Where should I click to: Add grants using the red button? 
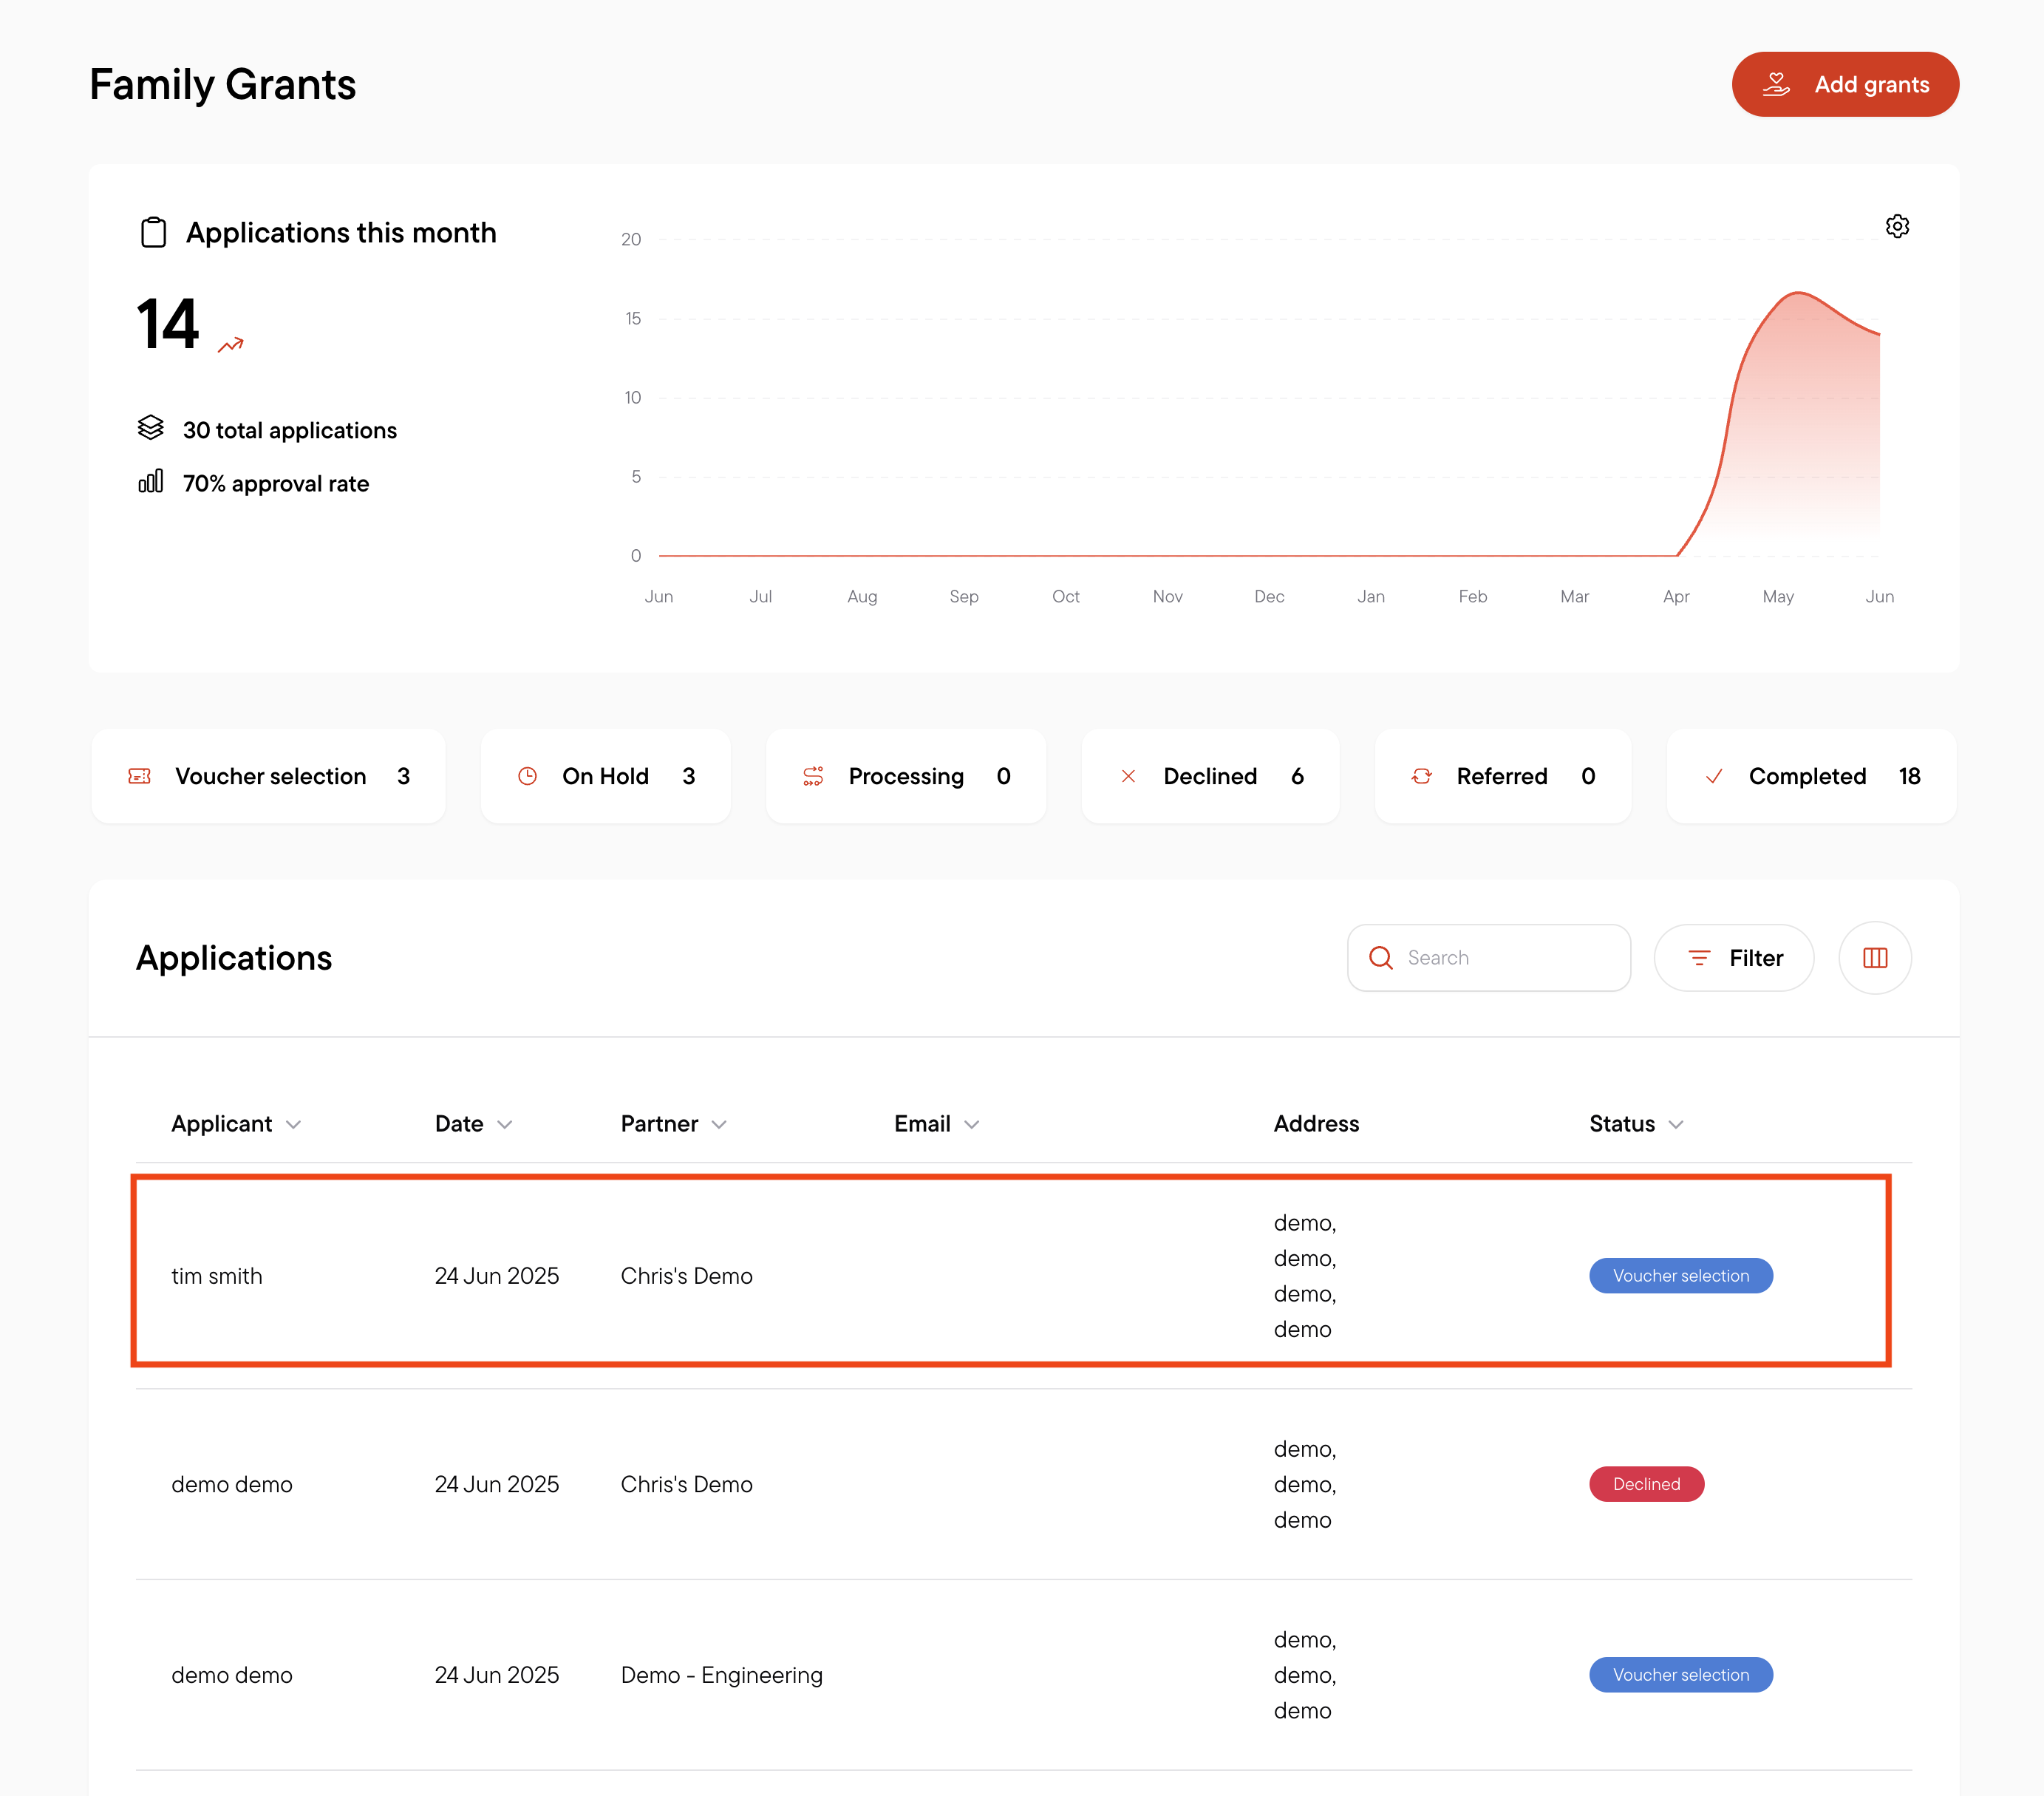[1845, 84]
